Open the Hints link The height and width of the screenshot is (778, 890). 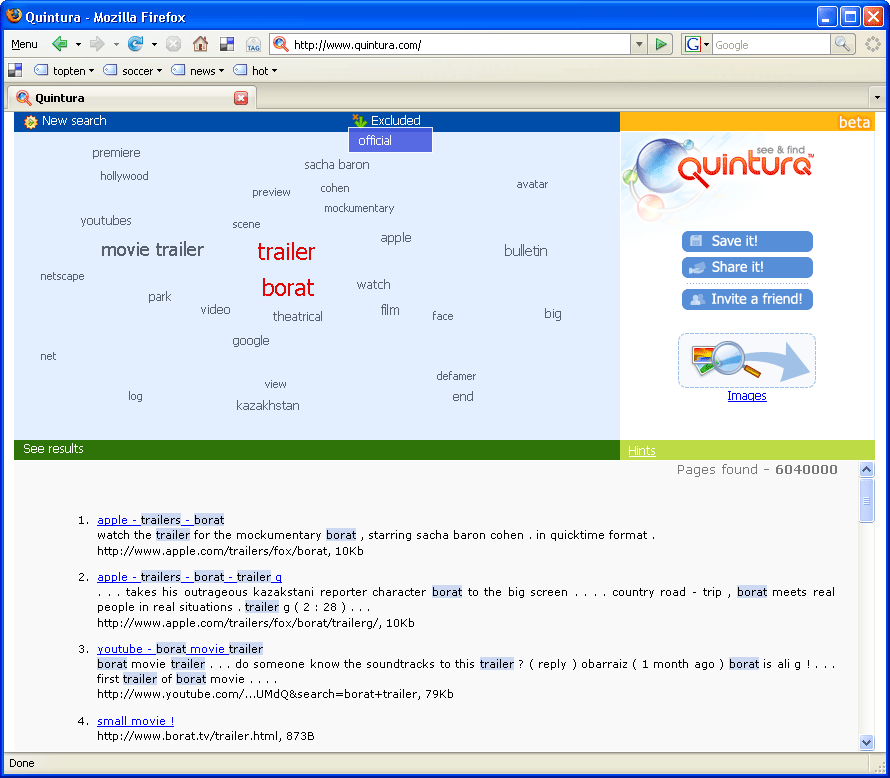click(641, 451)
